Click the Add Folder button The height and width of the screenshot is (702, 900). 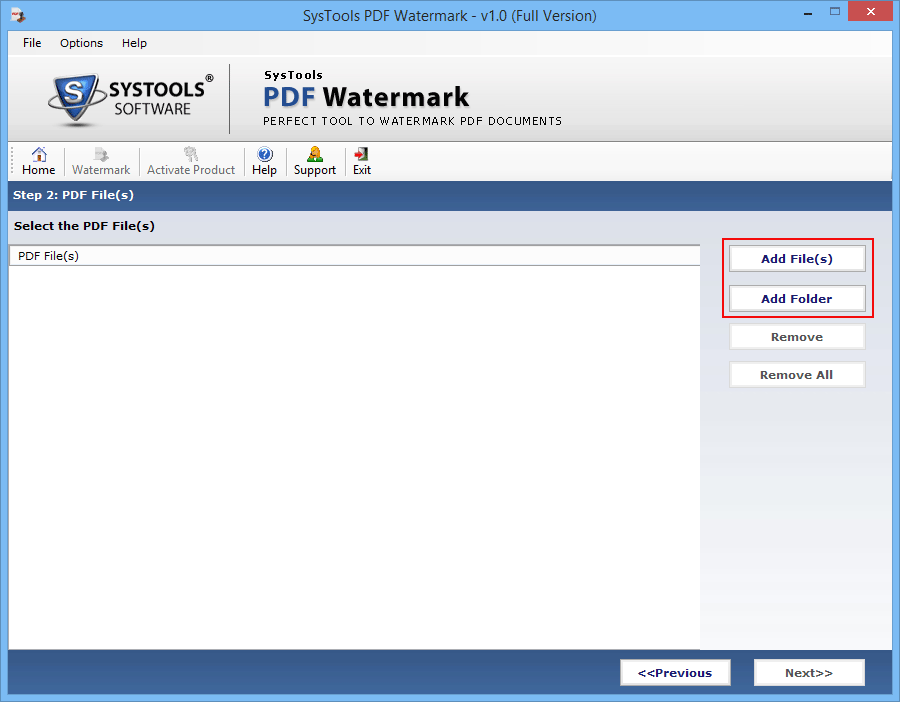[797, 298]
